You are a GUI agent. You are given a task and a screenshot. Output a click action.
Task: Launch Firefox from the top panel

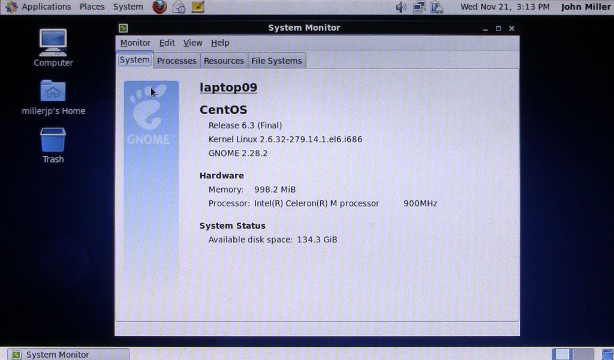click(x=159, y=7)
